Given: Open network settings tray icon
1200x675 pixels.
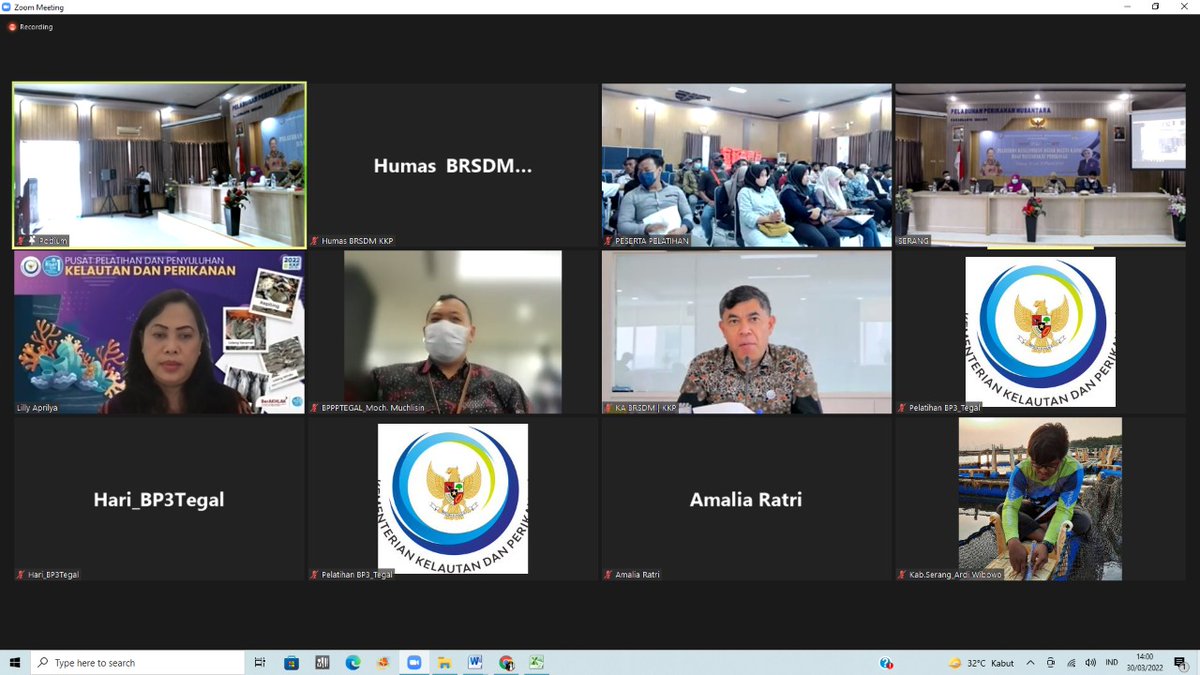Looking at the screenshot, I should (1070, 663).
